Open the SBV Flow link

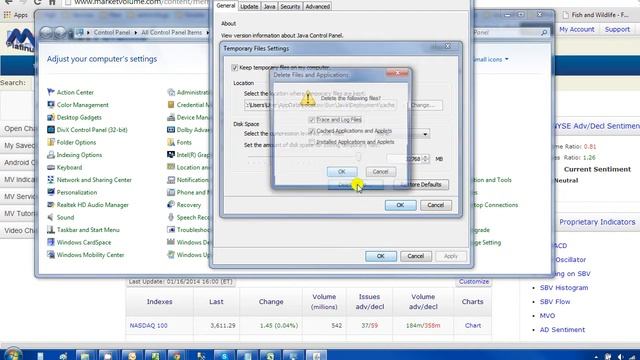click(555, 302)
